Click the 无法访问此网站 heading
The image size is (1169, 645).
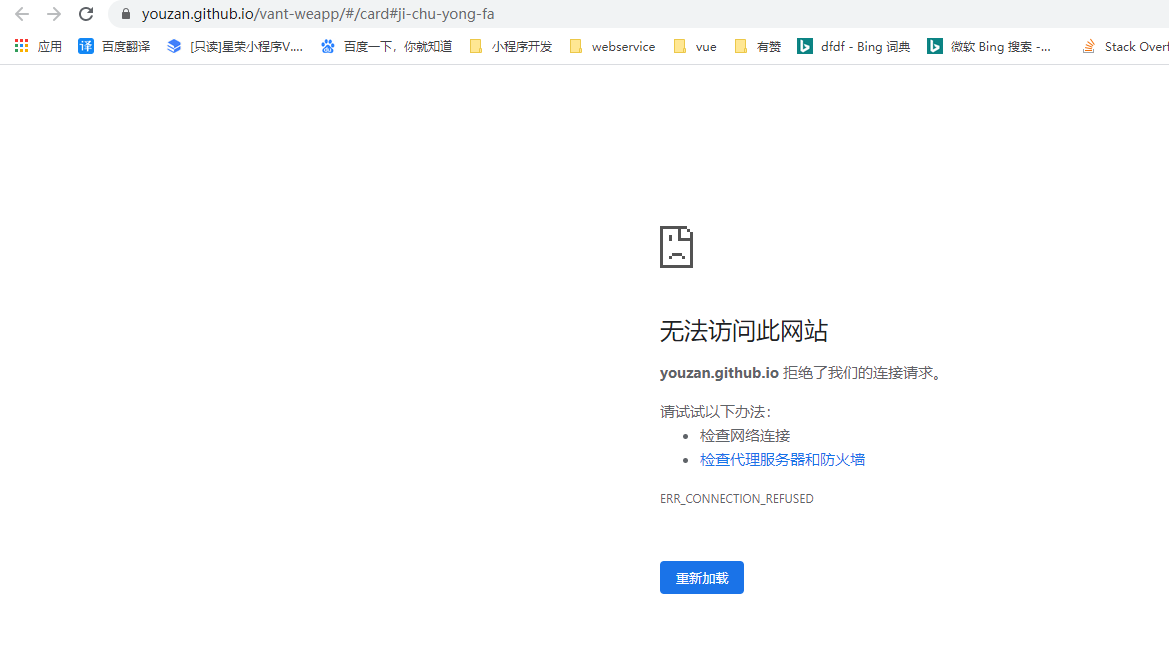coord(744,330)
